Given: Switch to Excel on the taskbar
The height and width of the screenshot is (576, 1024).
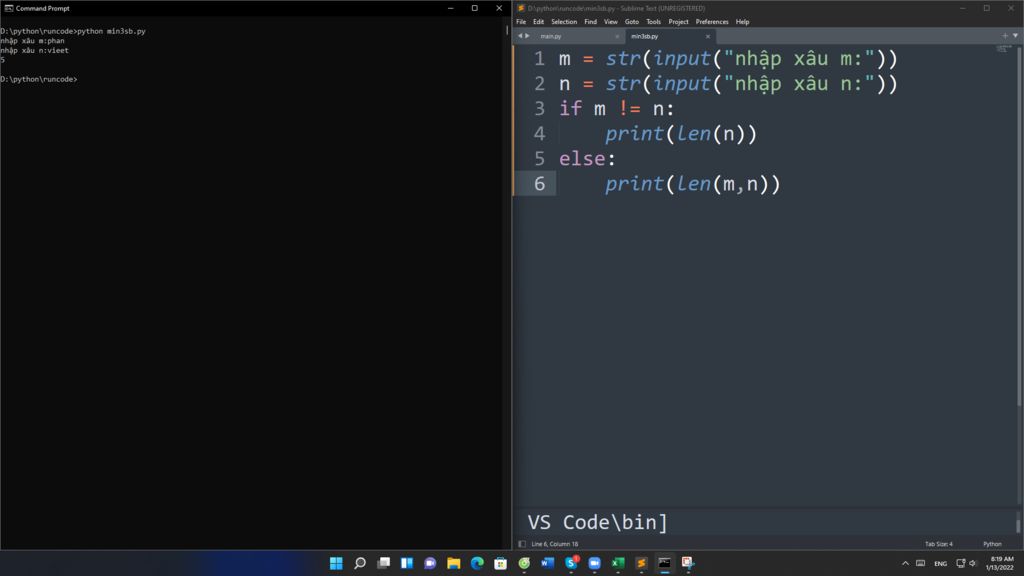Looking at the screenshot, I should 618,563.
